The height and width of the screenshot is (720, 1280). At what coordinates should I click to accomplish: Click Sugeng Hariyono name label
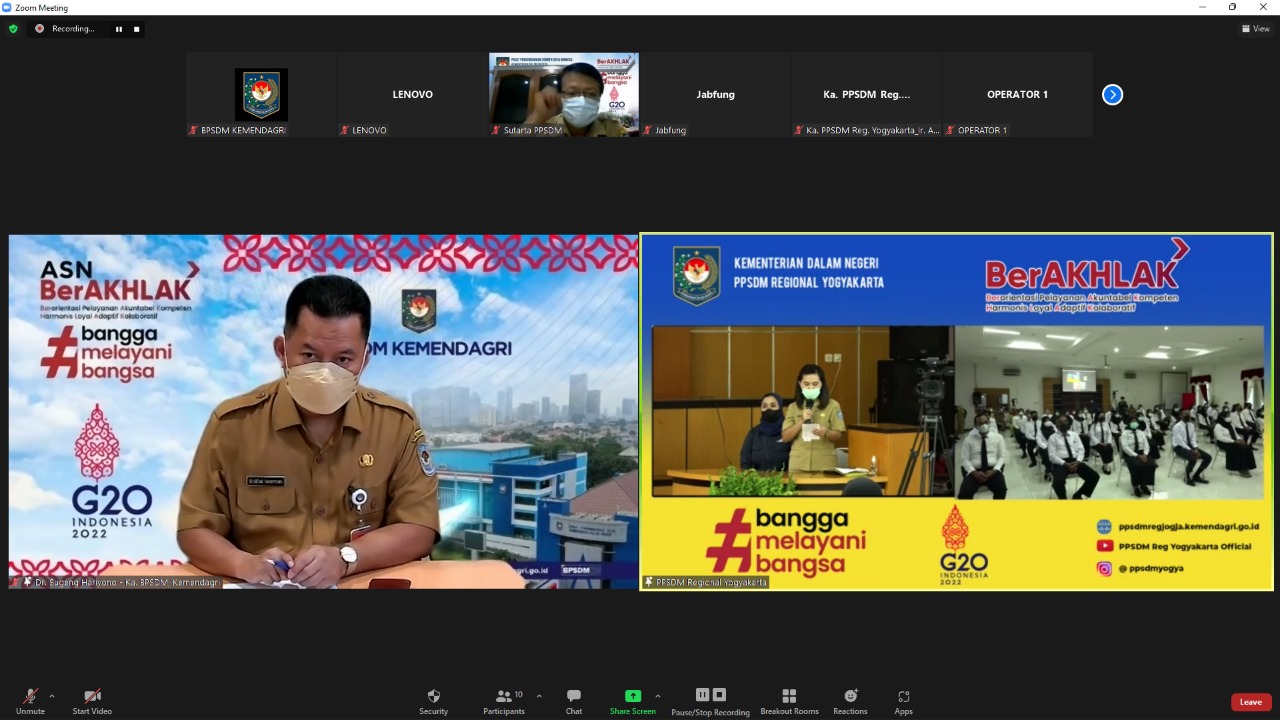(126, 582)
